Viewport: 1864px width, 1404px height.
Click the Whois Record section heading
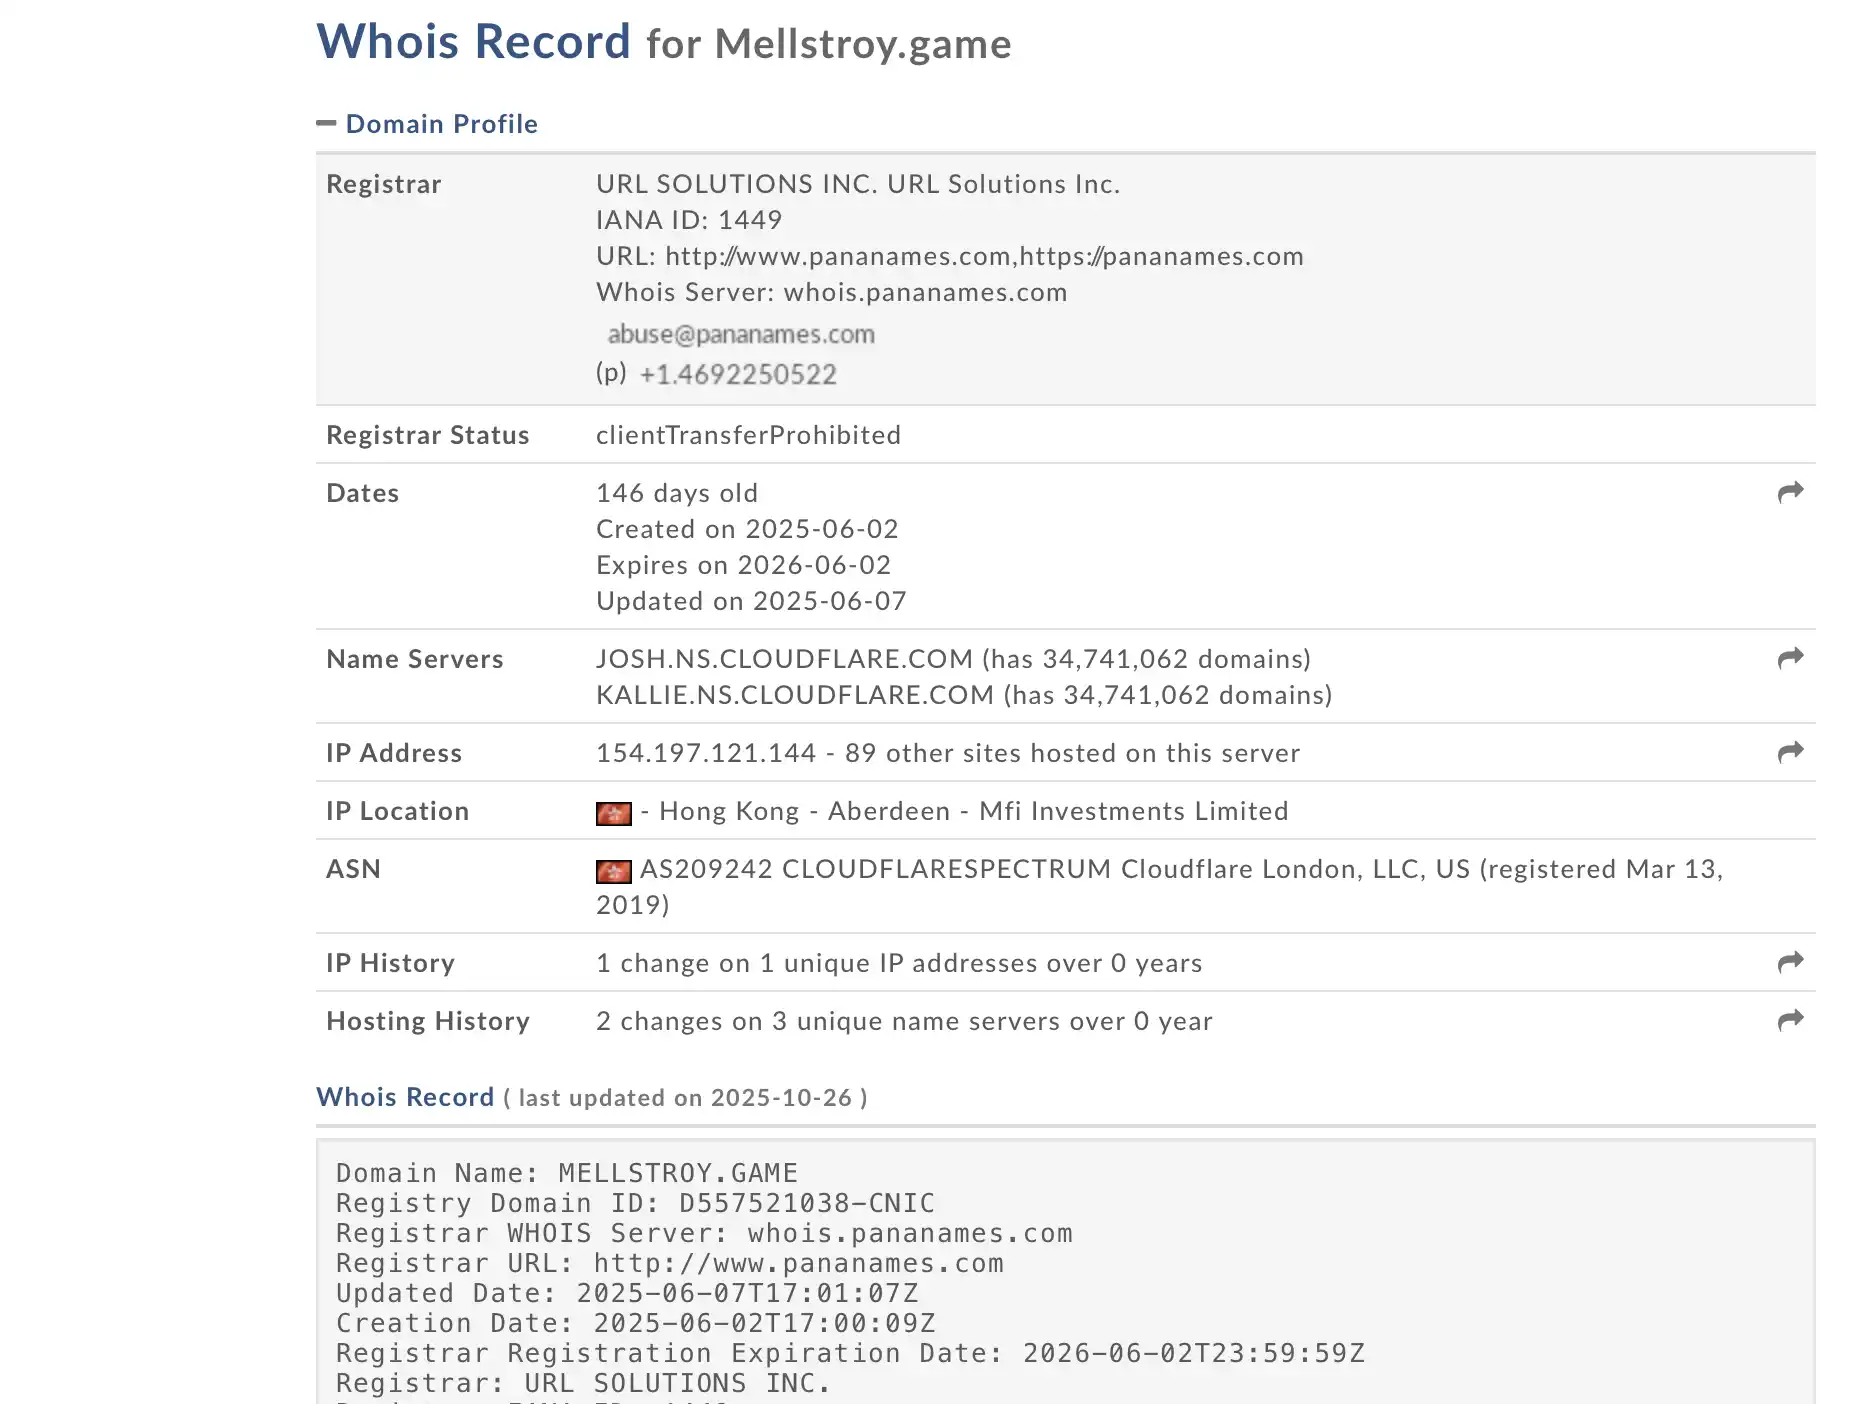pyautogui.click(x=405, y=1097)
